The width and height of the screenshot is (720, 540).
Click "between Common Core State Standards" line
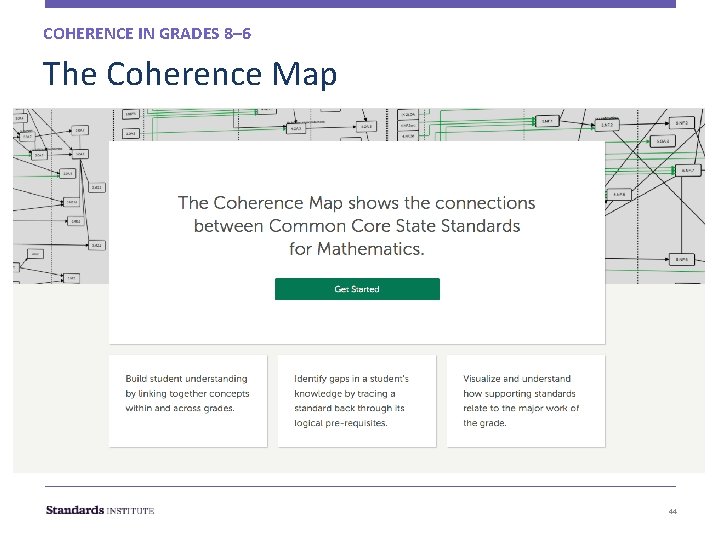357,226
